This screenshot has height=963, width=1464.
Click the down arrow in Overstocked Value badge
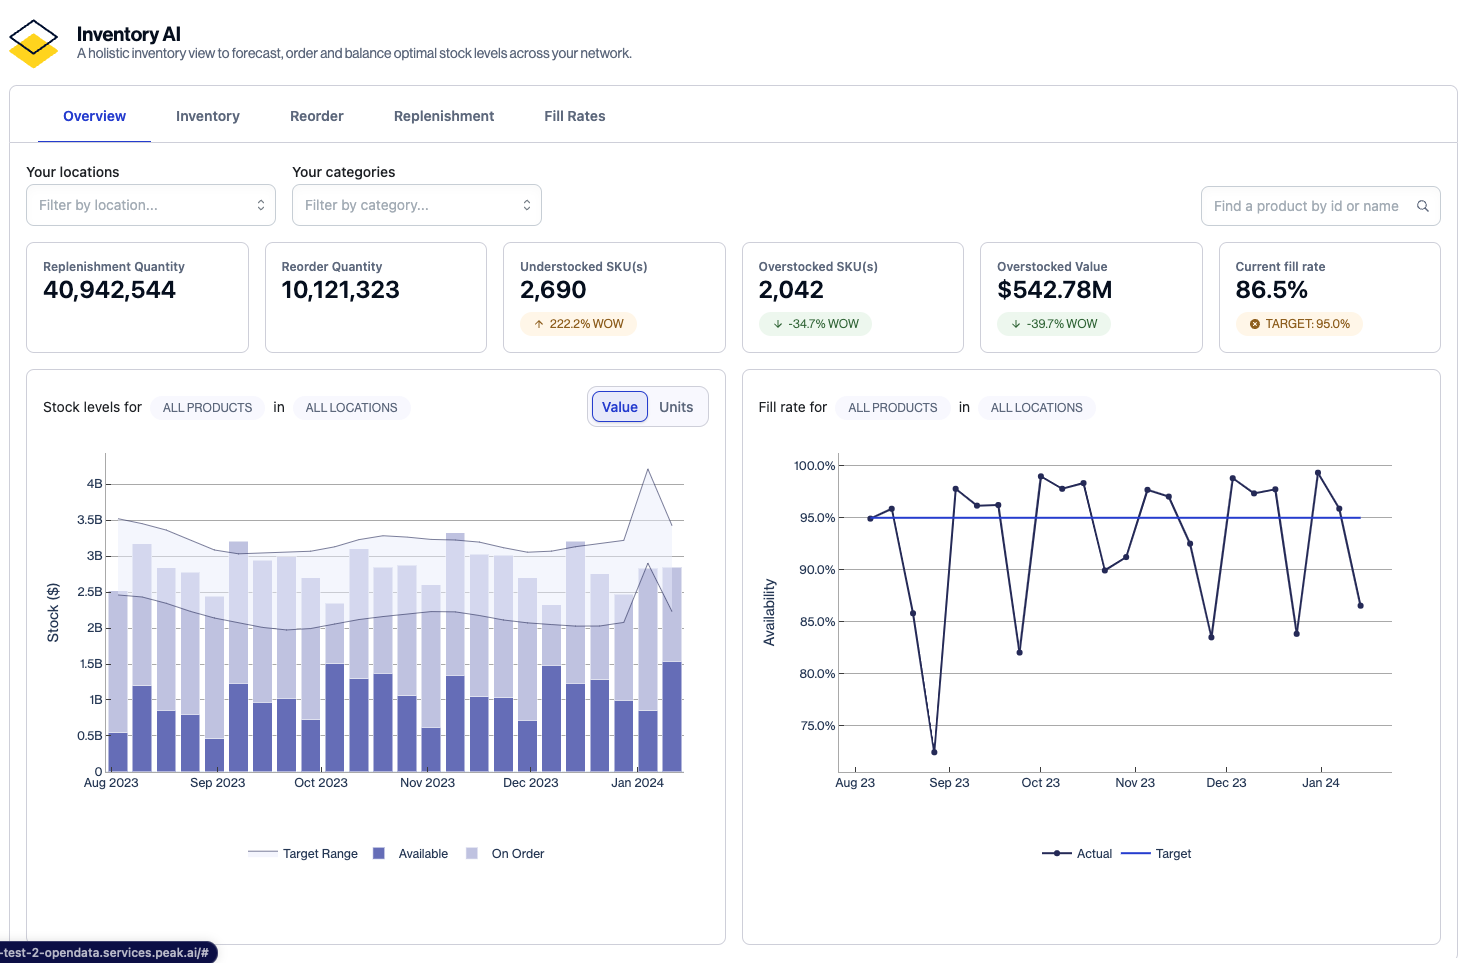(x=1016, y=324)
